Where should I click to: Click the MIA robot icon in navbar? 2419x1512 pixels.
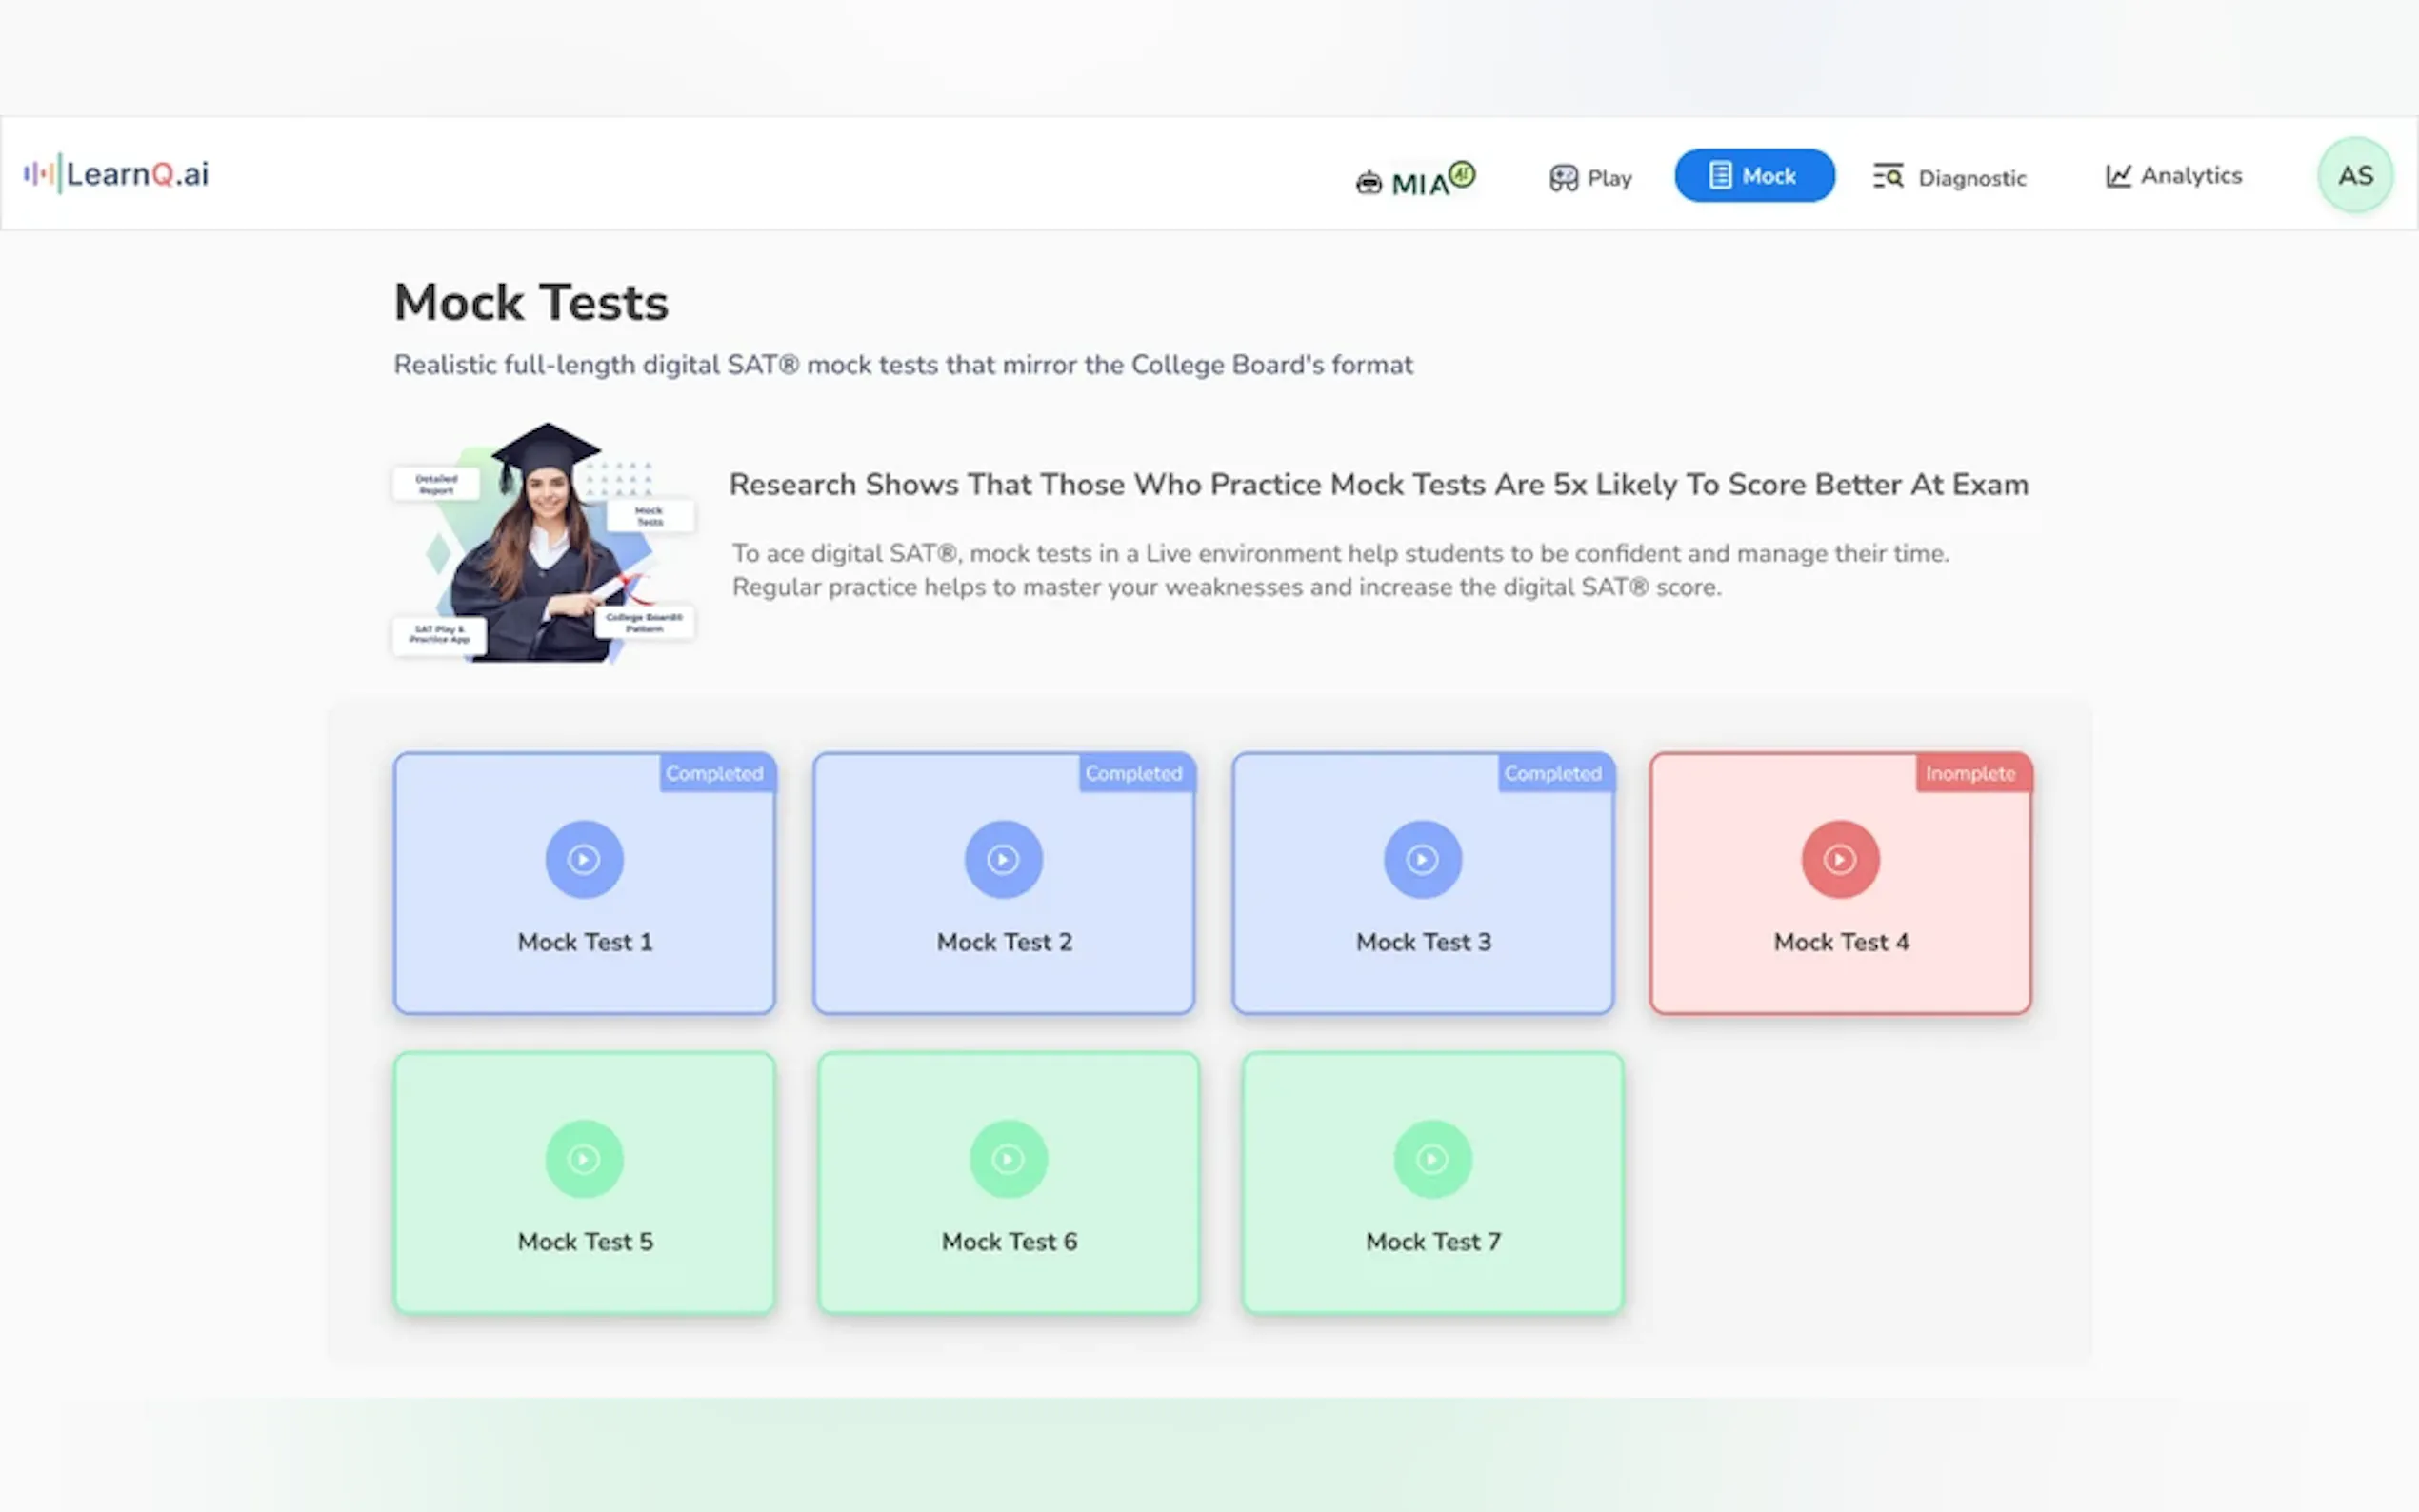click(x=1369, y=182)
